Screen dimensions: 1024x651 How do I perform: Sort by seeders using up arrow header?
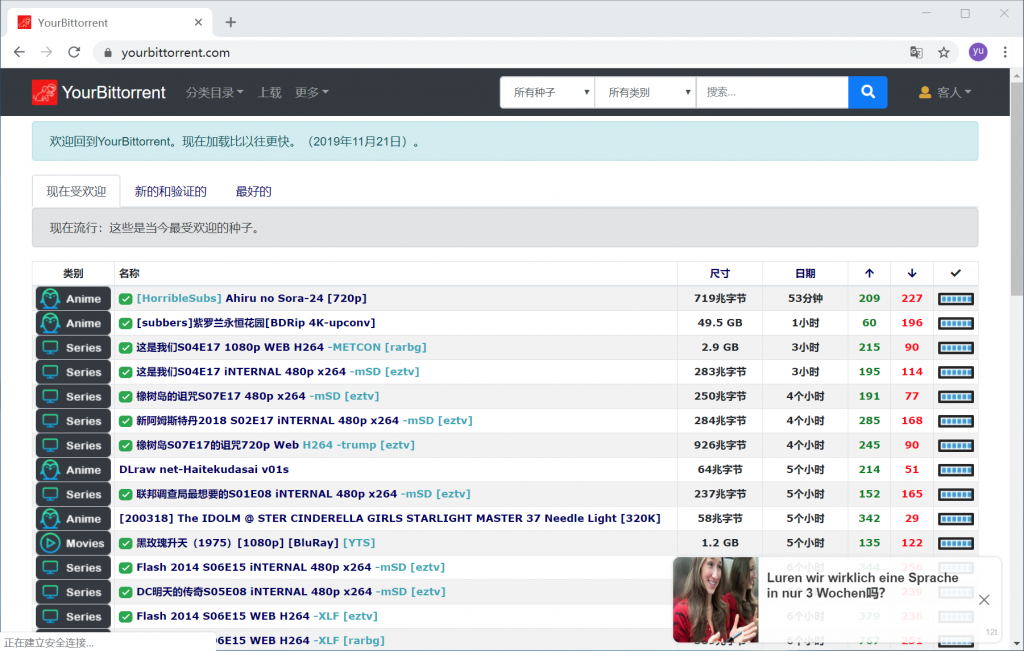869,274
